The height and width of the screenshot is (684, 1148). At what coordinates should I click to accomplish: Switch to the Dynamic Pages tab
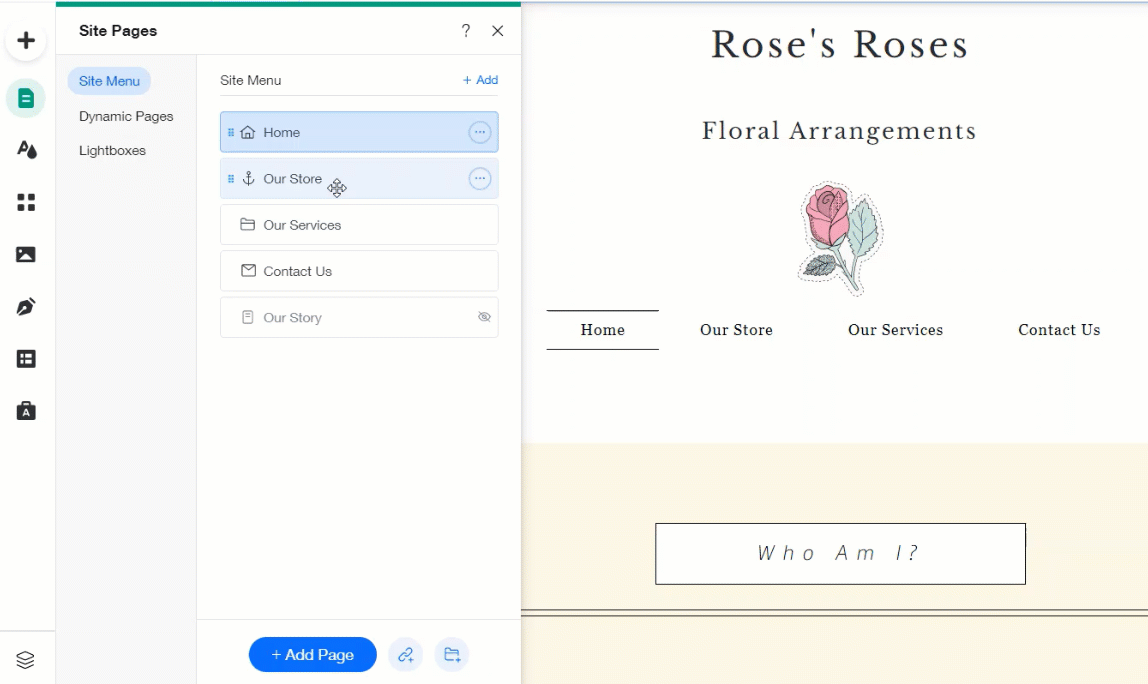click(126, 116)
